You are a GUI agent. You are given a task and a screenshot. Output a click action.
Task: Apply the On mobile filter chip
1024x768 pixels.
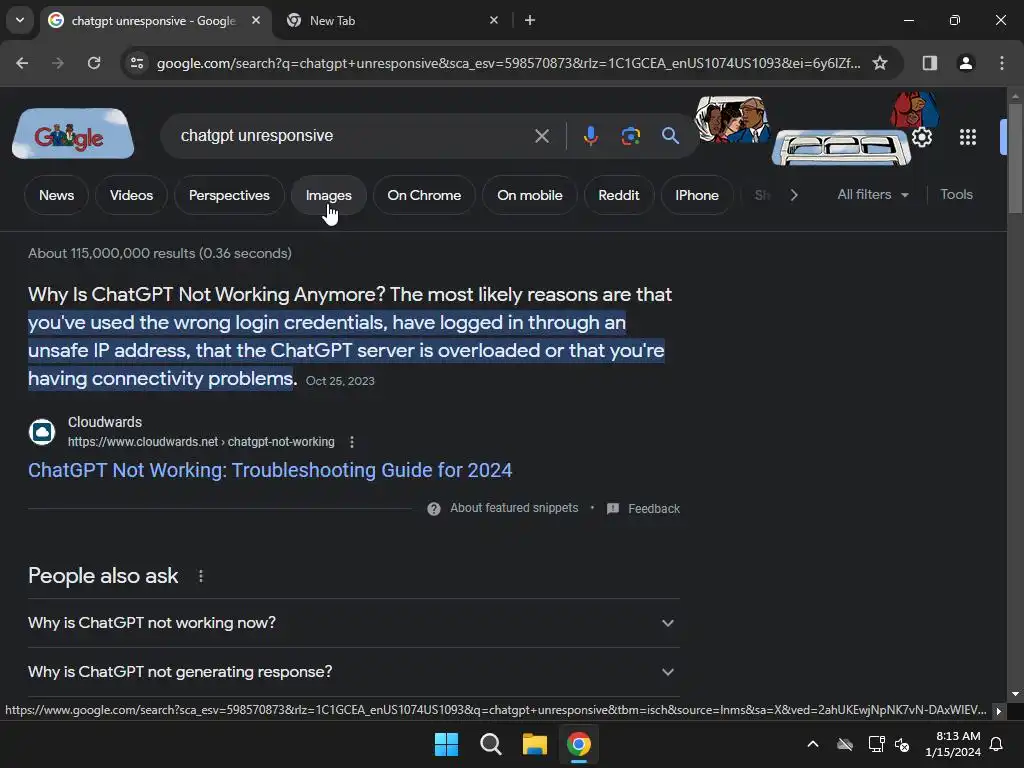click(530, 195)
